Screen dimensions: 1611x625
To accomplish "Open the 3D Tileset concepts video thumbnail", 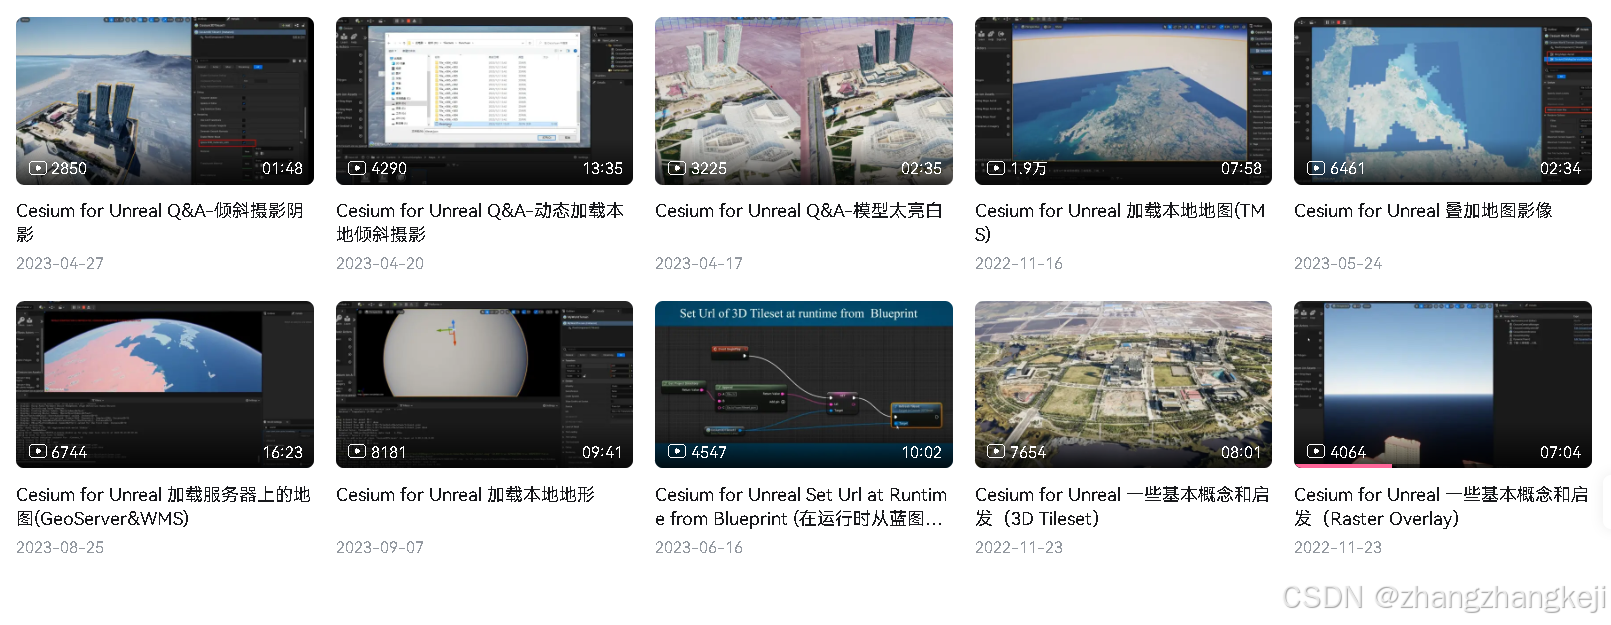I will (x=1123, y=384).
